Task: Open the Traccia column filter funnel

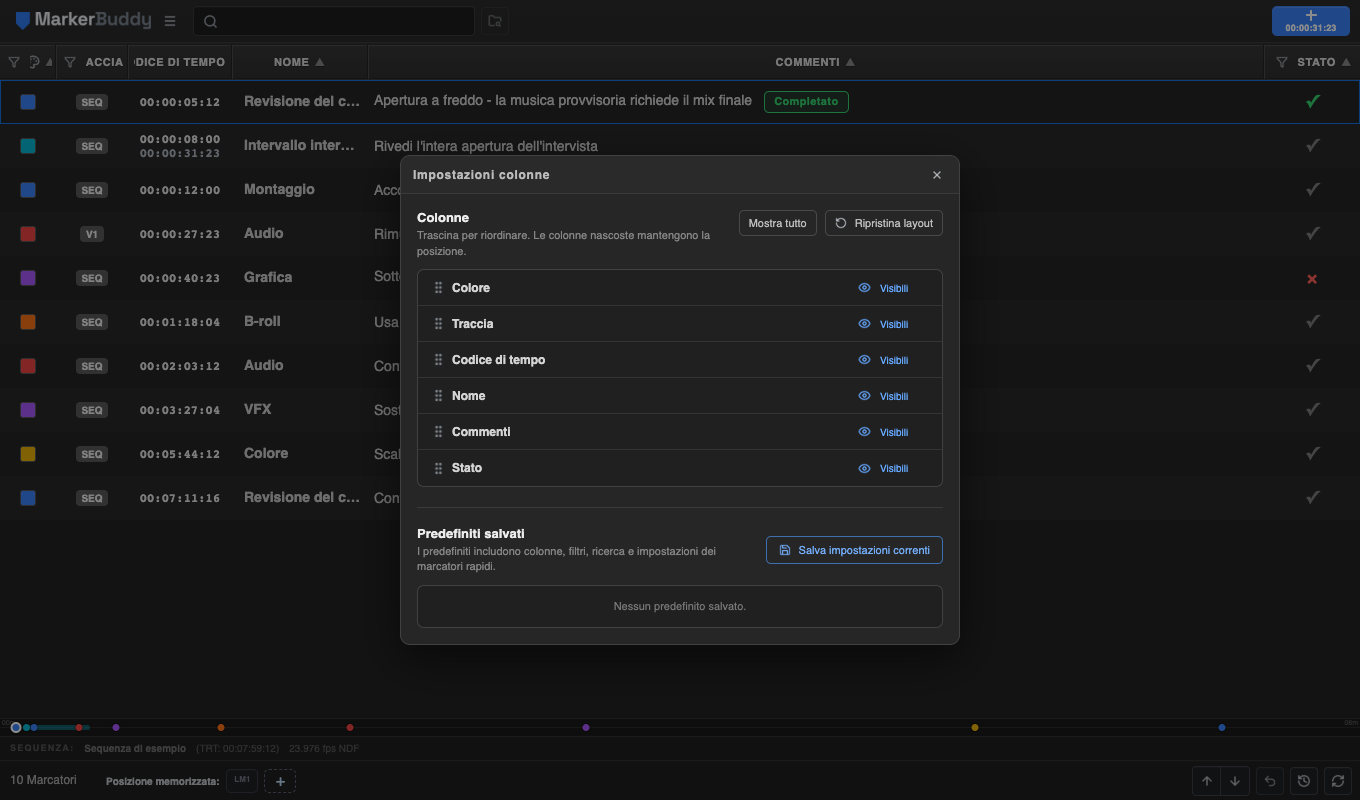Action: (69, 62)
